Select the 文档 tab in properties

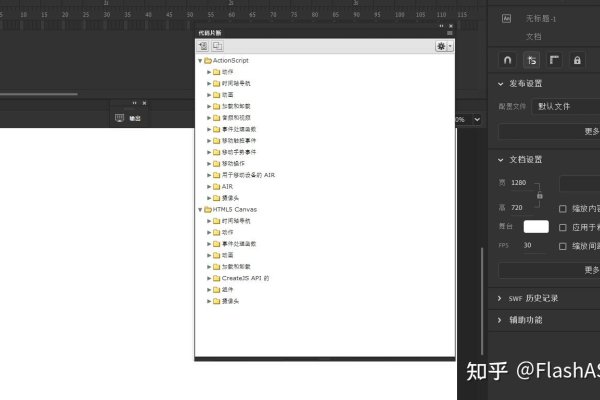(533, 36)
